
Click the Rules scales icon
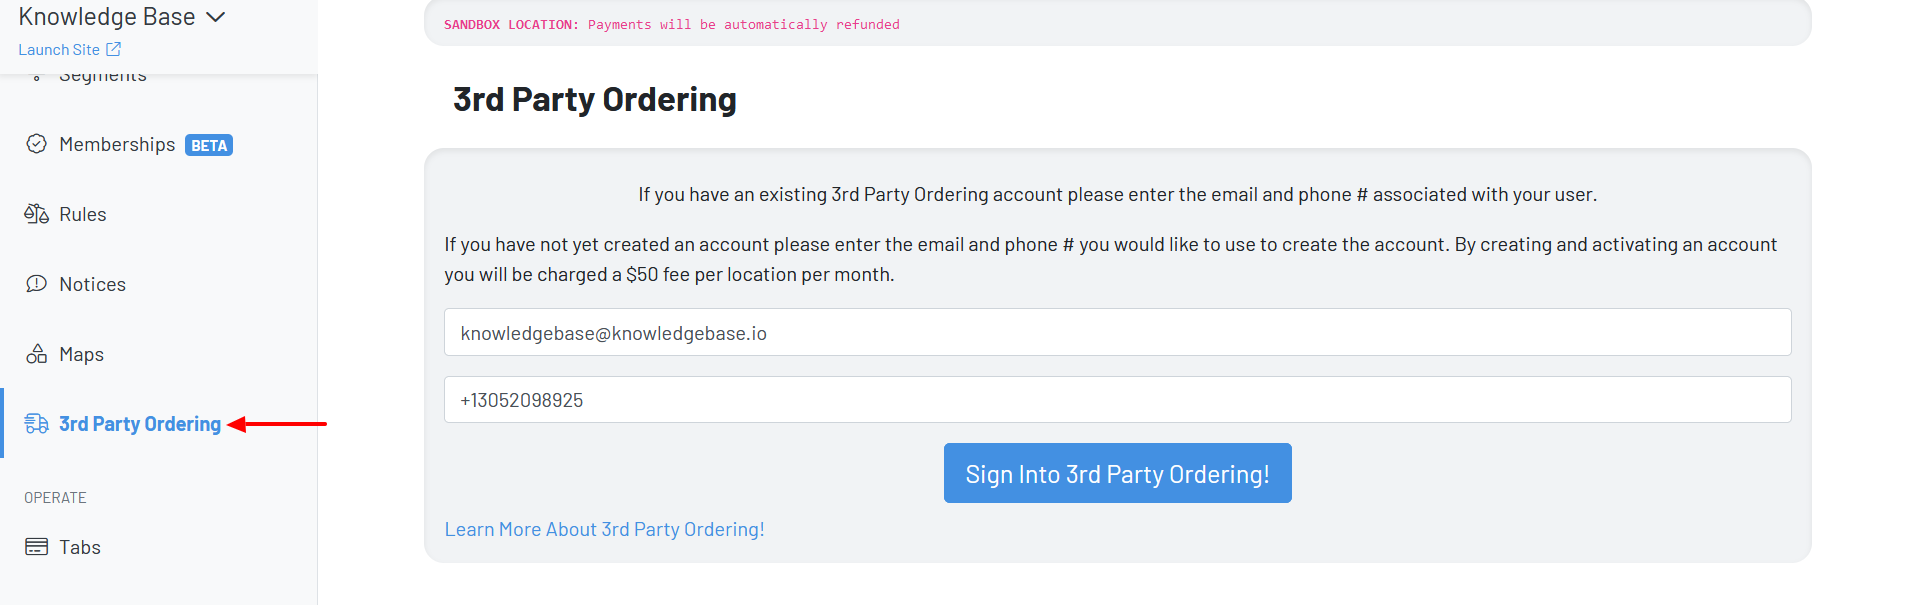coord(36,213)
